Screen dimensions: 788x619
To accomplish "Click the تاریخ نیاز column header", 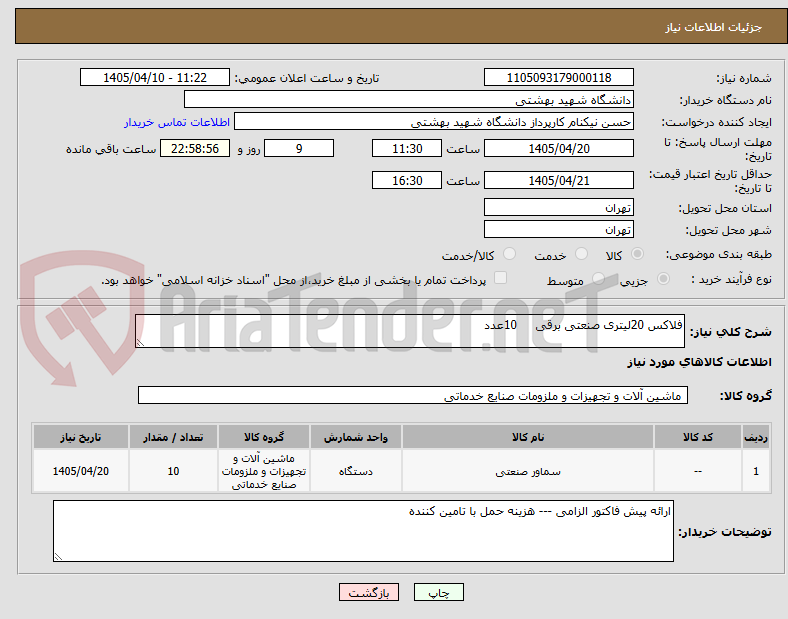I will pos(81,437).
